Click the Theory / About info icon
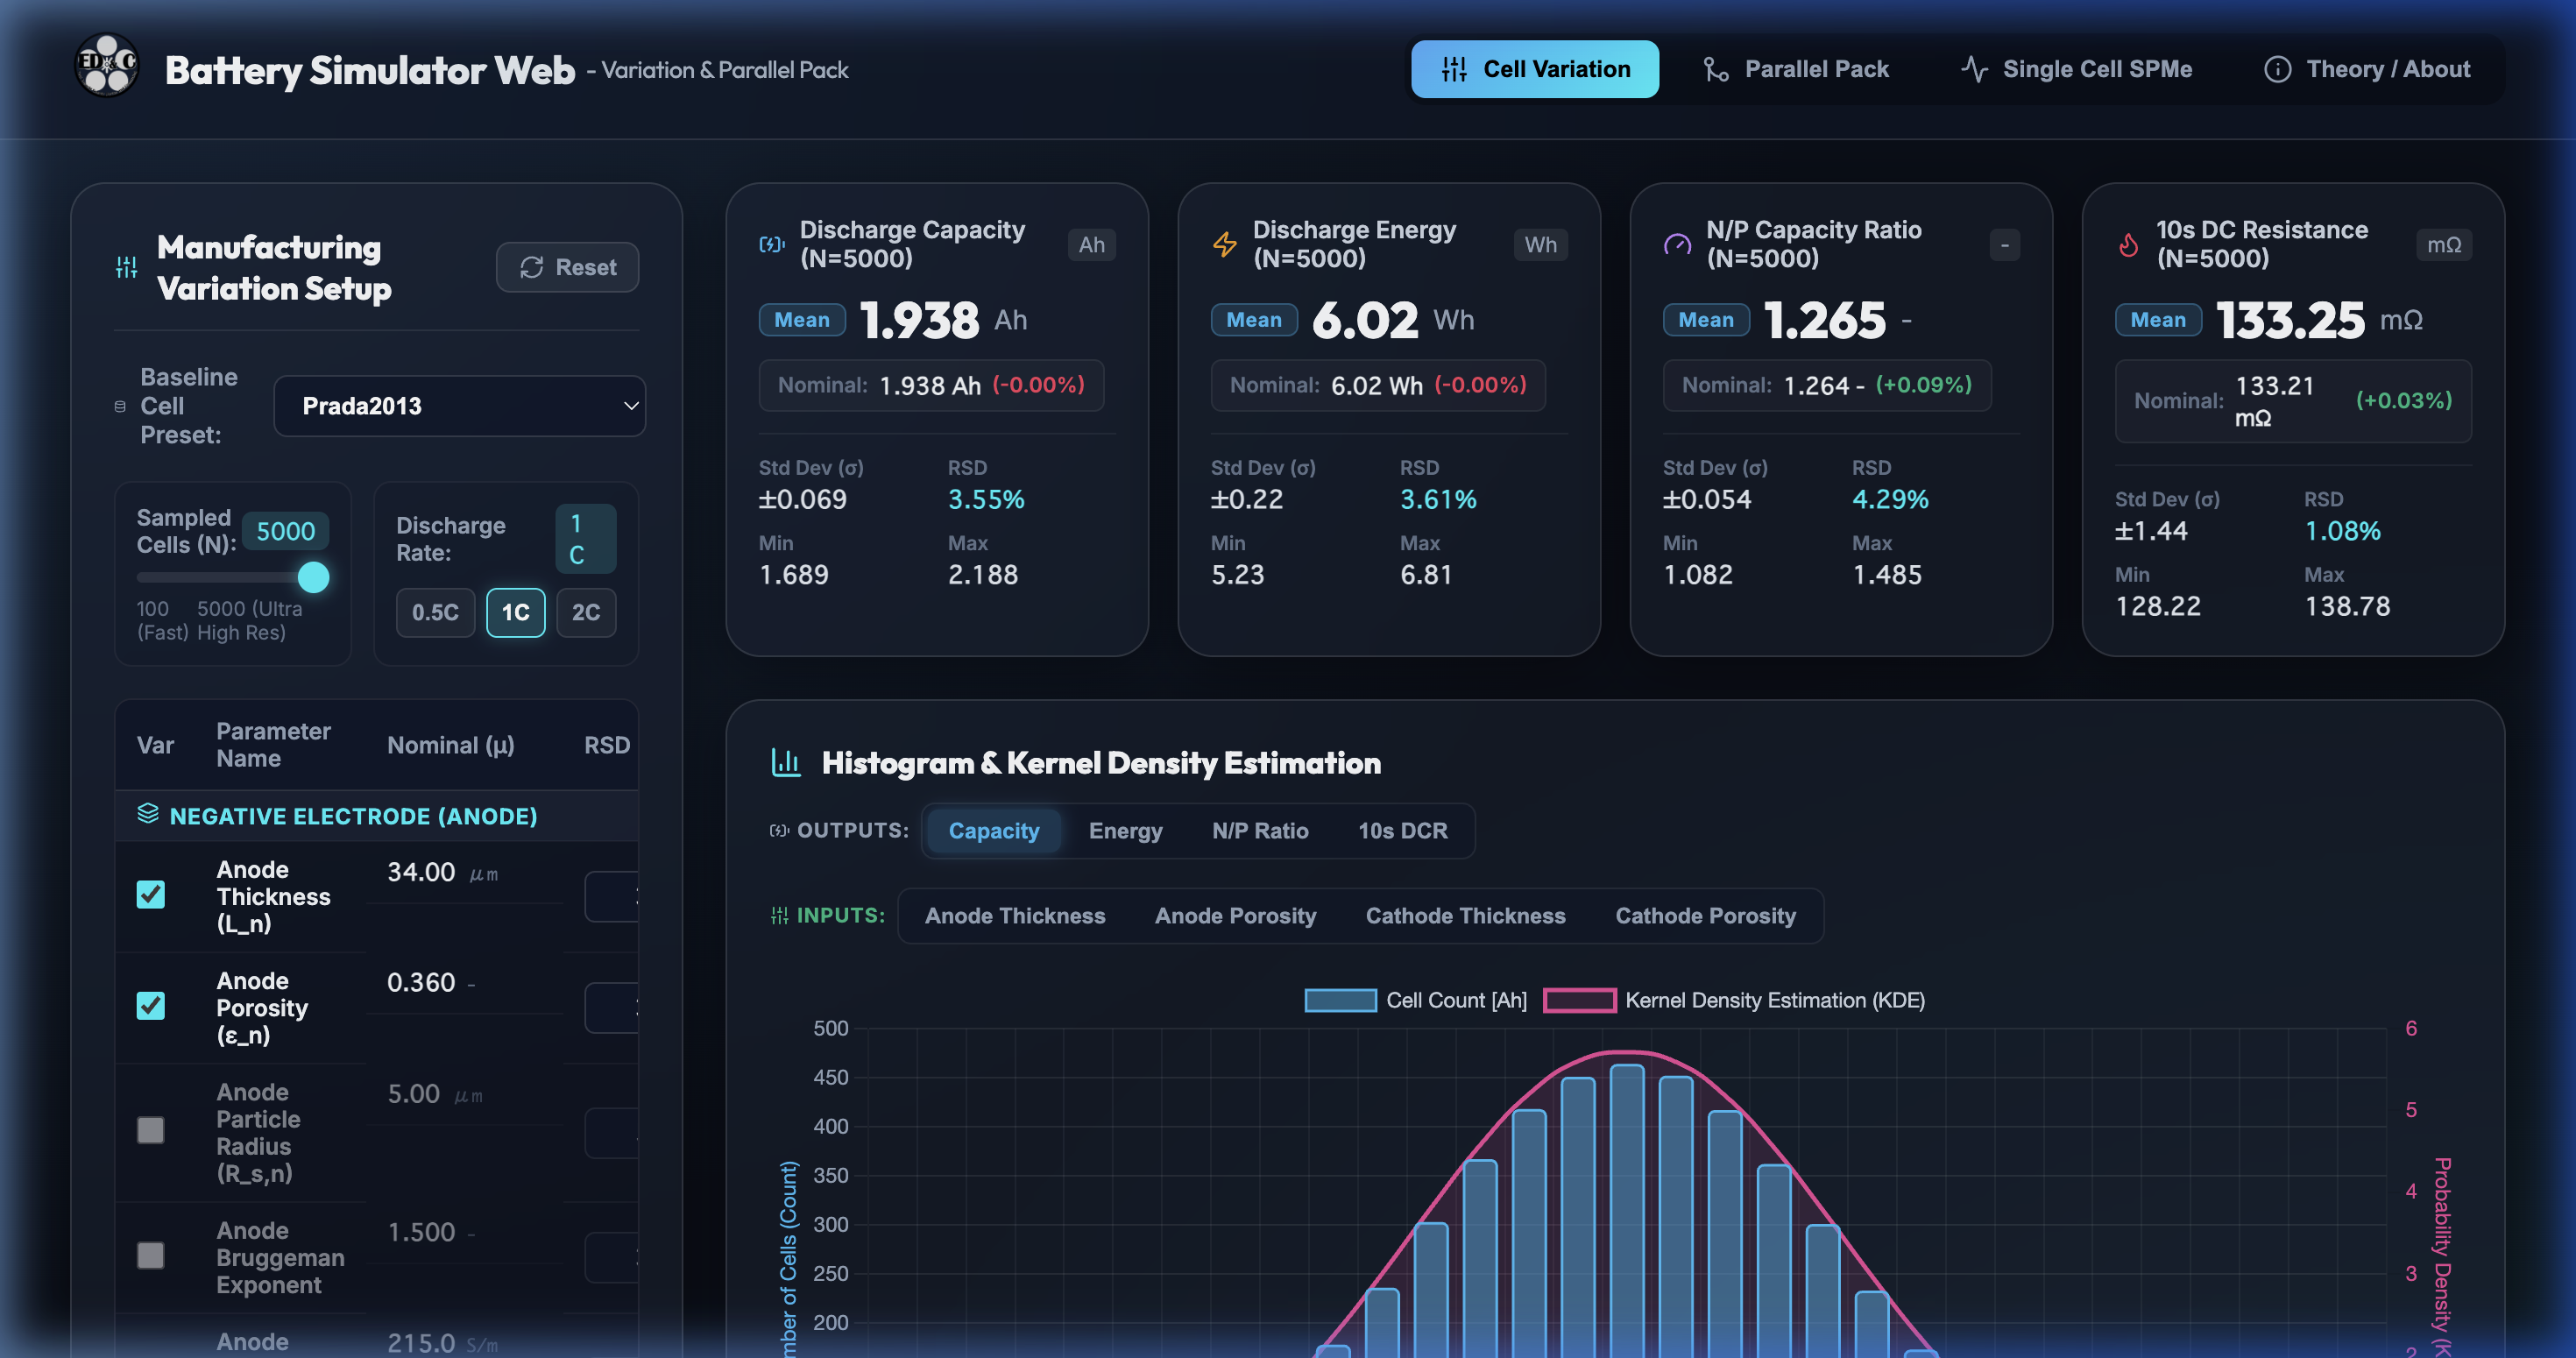This screenshot has width=2576, height=1358. [x=2277, y=69]
